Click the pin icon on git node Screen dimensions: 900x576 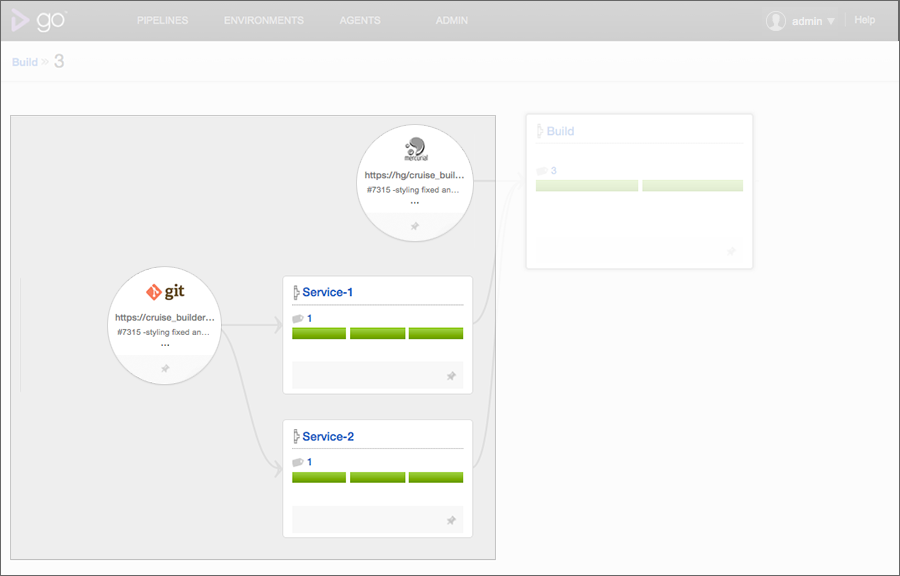(x=165, y=368)
